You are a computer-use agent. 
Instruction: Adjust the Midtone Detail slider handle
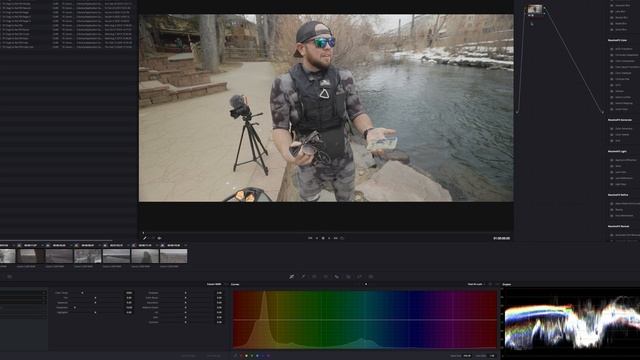[185, 308]
